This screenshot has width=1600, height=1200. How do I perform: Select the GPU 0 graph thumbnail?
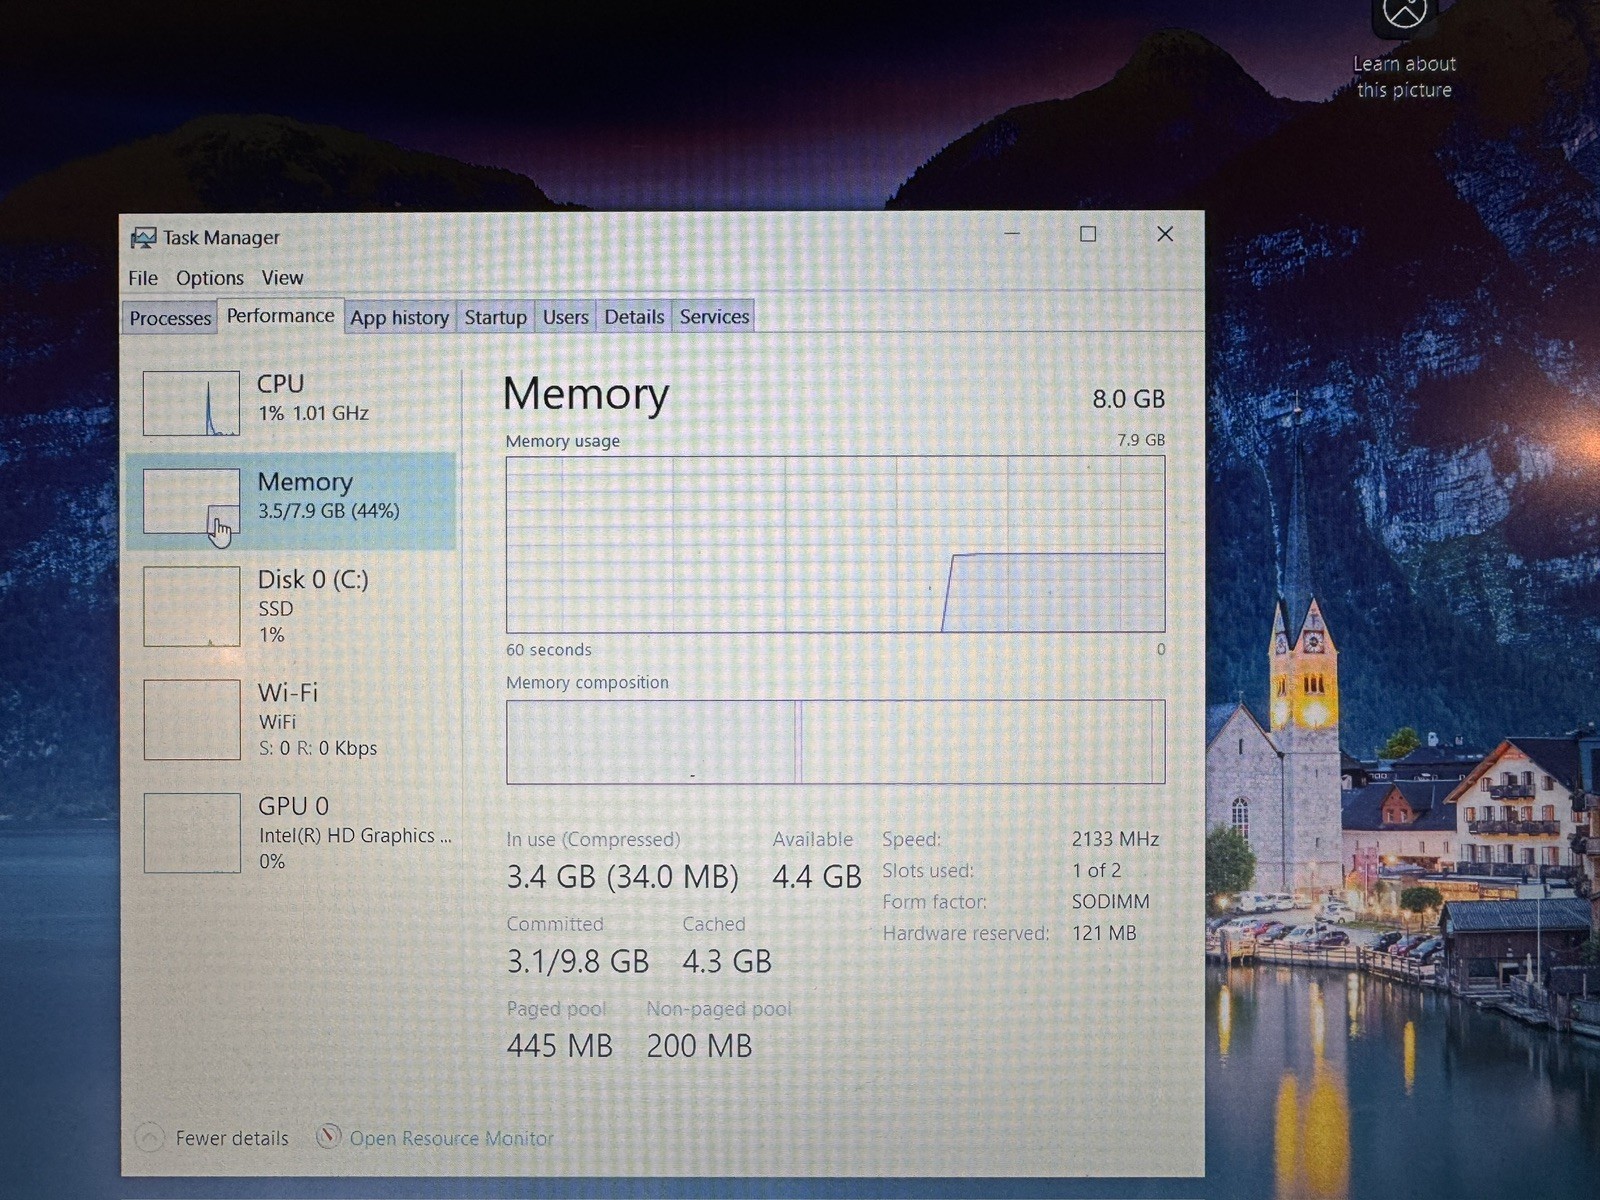[x=191, y=833]
